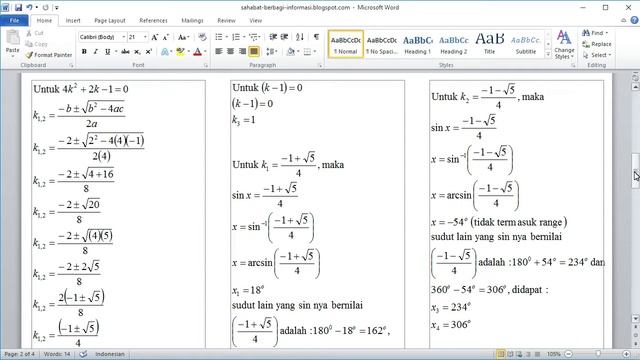Decrease the paragraph indent

coord(273,37)
